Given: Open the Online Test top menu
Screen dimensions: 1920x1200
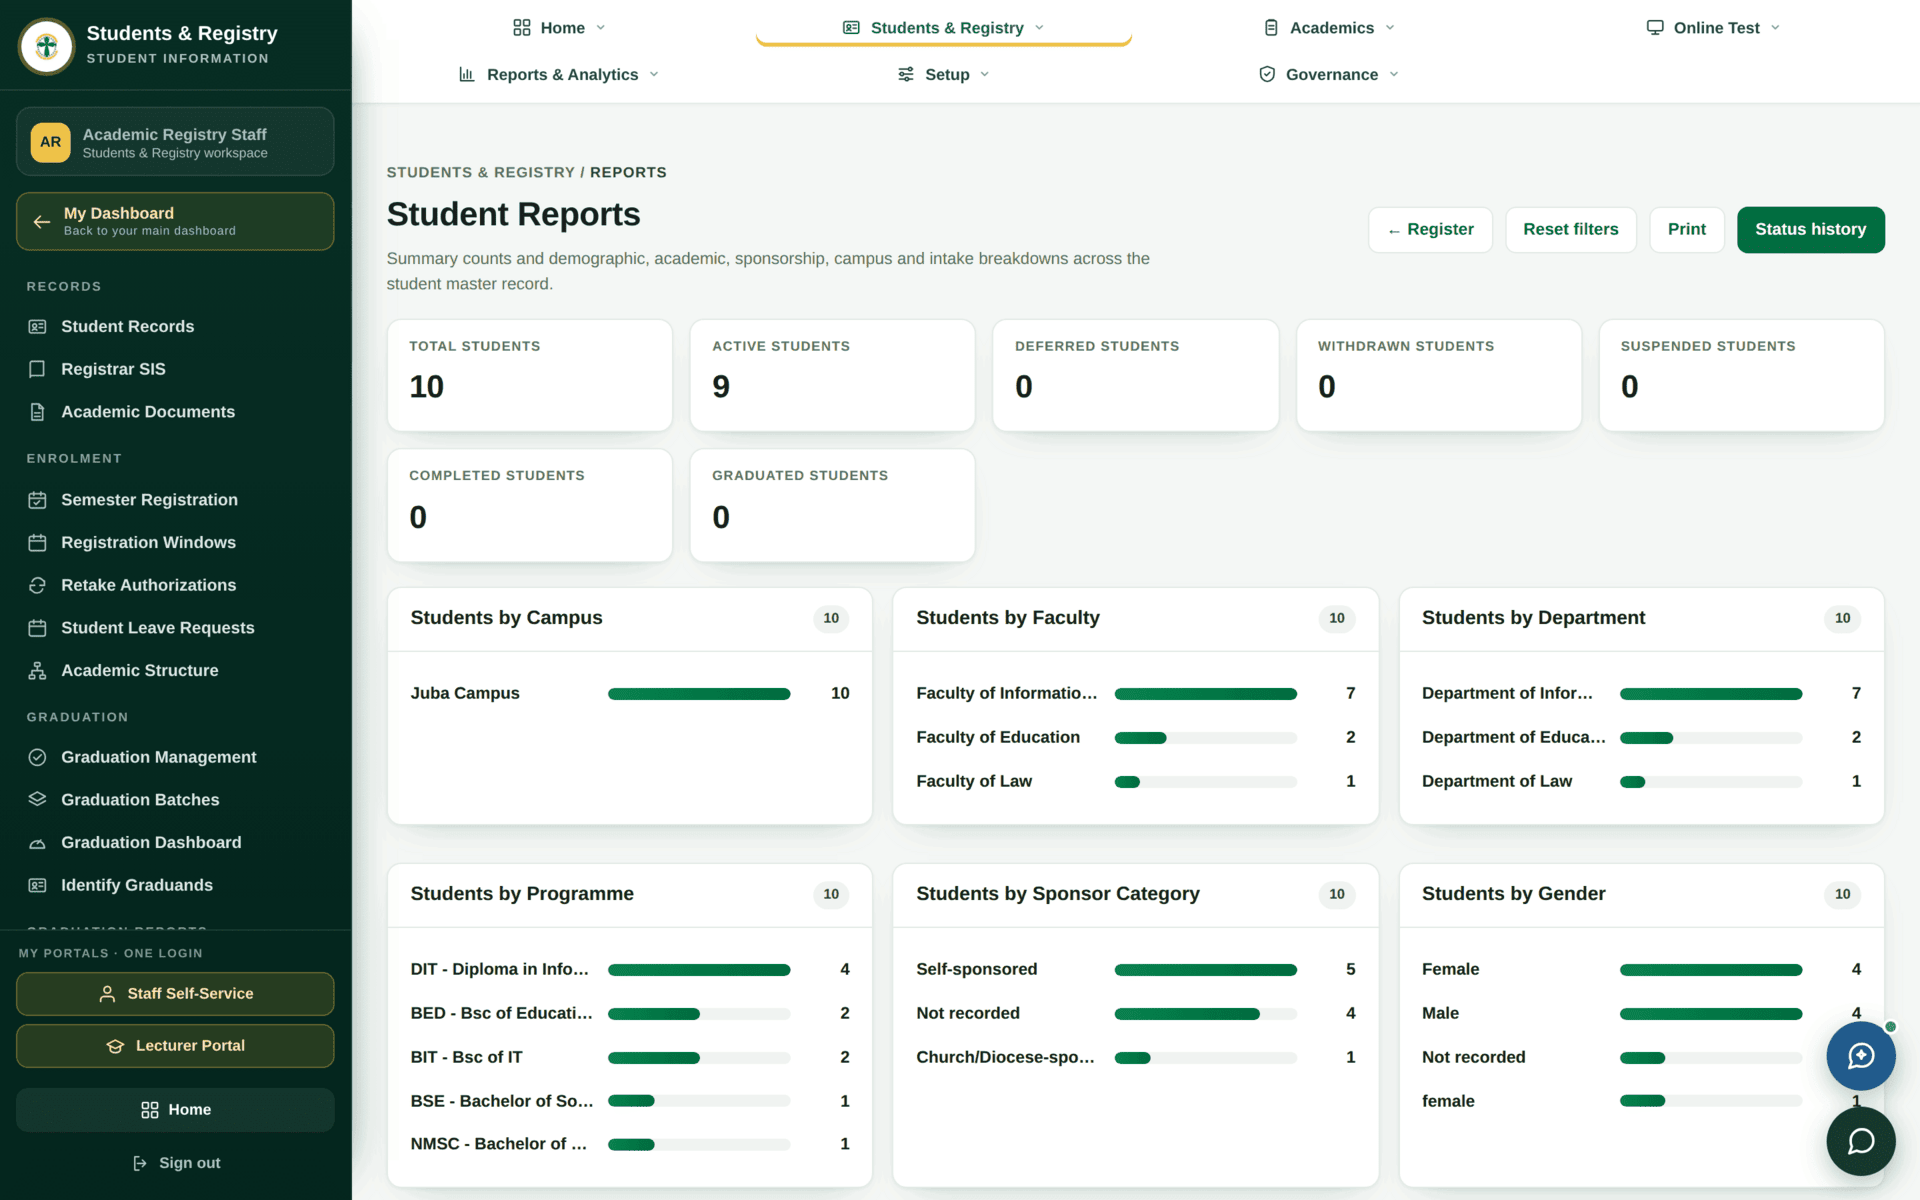Looking at the screenshot, I should tap(1713, 28).
